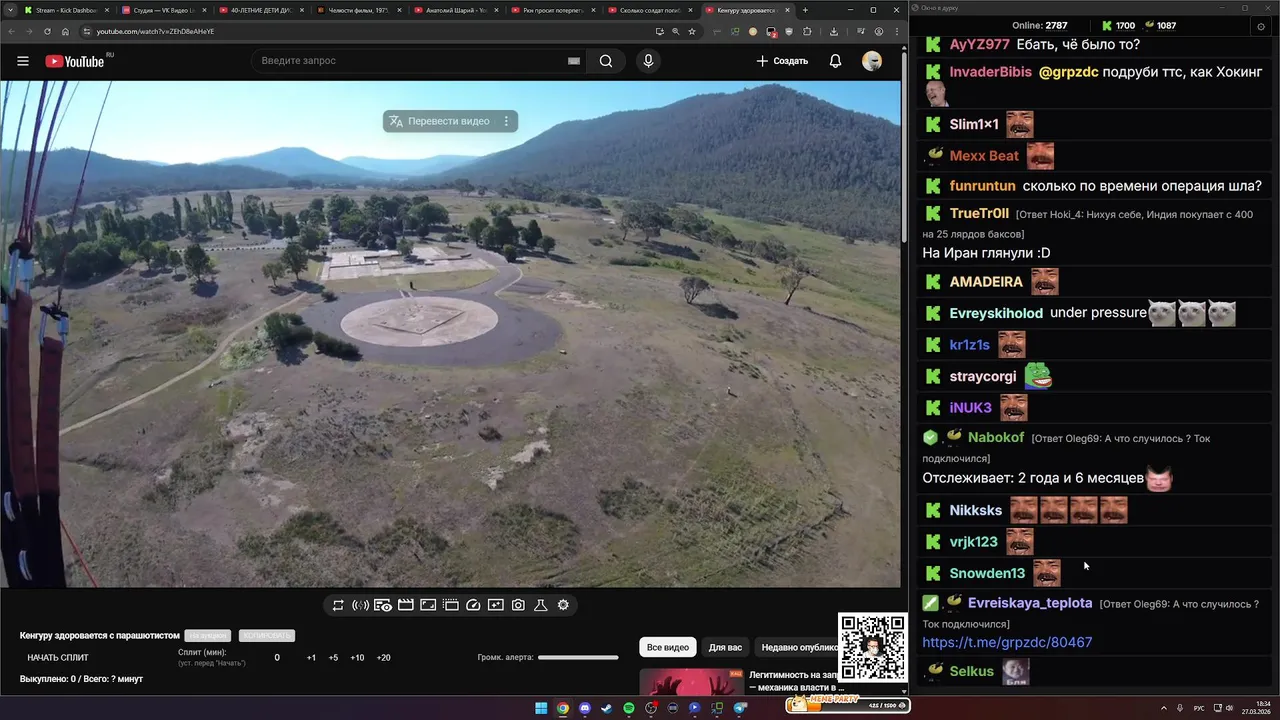The height and width of the screenshot is (720, 1280).
Task: Select the Для вас filter chip
Action: click(x=725, y=647)
